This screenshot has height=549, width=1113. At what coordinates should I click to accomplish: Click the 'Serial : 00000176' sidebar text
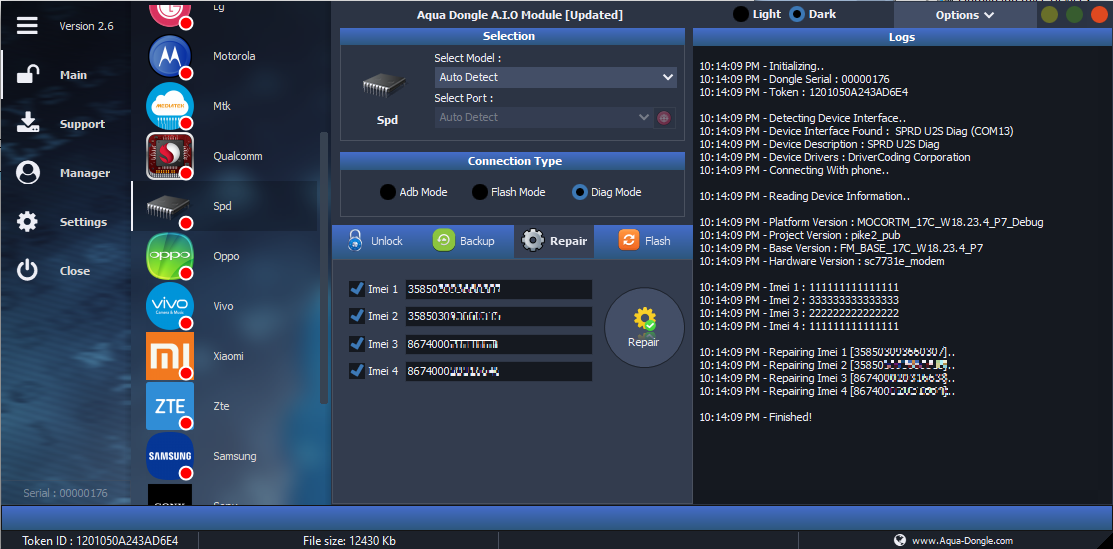coord(65,492)
